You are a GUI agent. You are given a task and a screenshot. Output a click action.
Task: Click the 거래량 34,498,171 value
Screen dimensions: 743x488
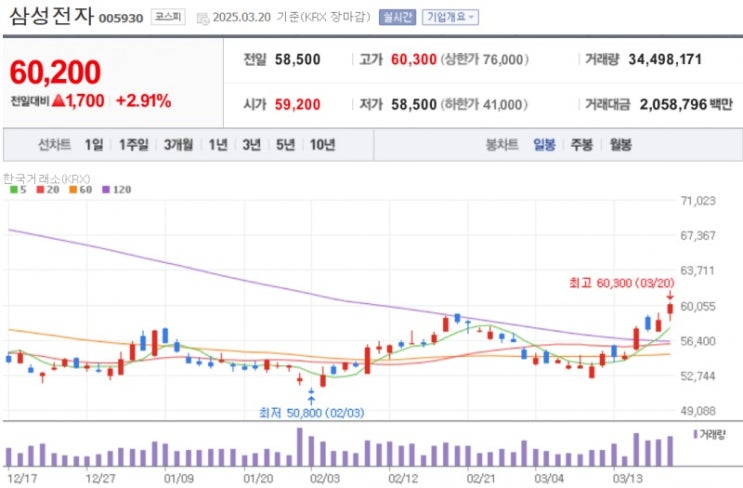tap(665, 60)
